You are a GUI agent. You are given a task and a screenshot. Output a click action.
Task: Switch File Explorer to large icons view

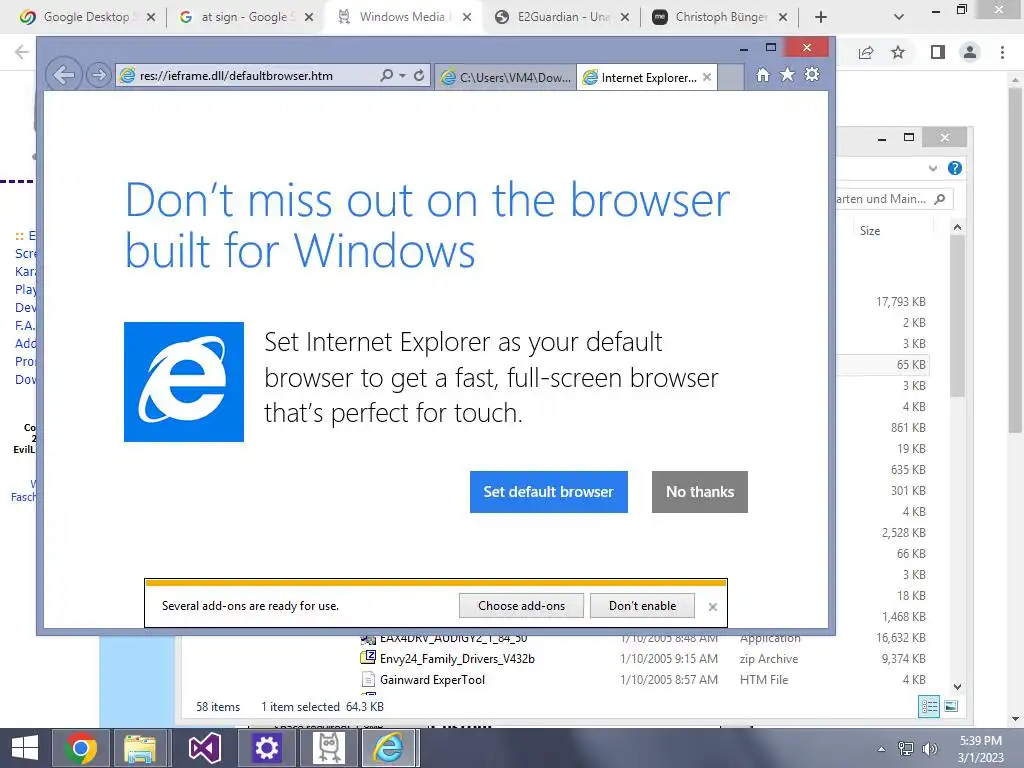click(x=952, y=706)
